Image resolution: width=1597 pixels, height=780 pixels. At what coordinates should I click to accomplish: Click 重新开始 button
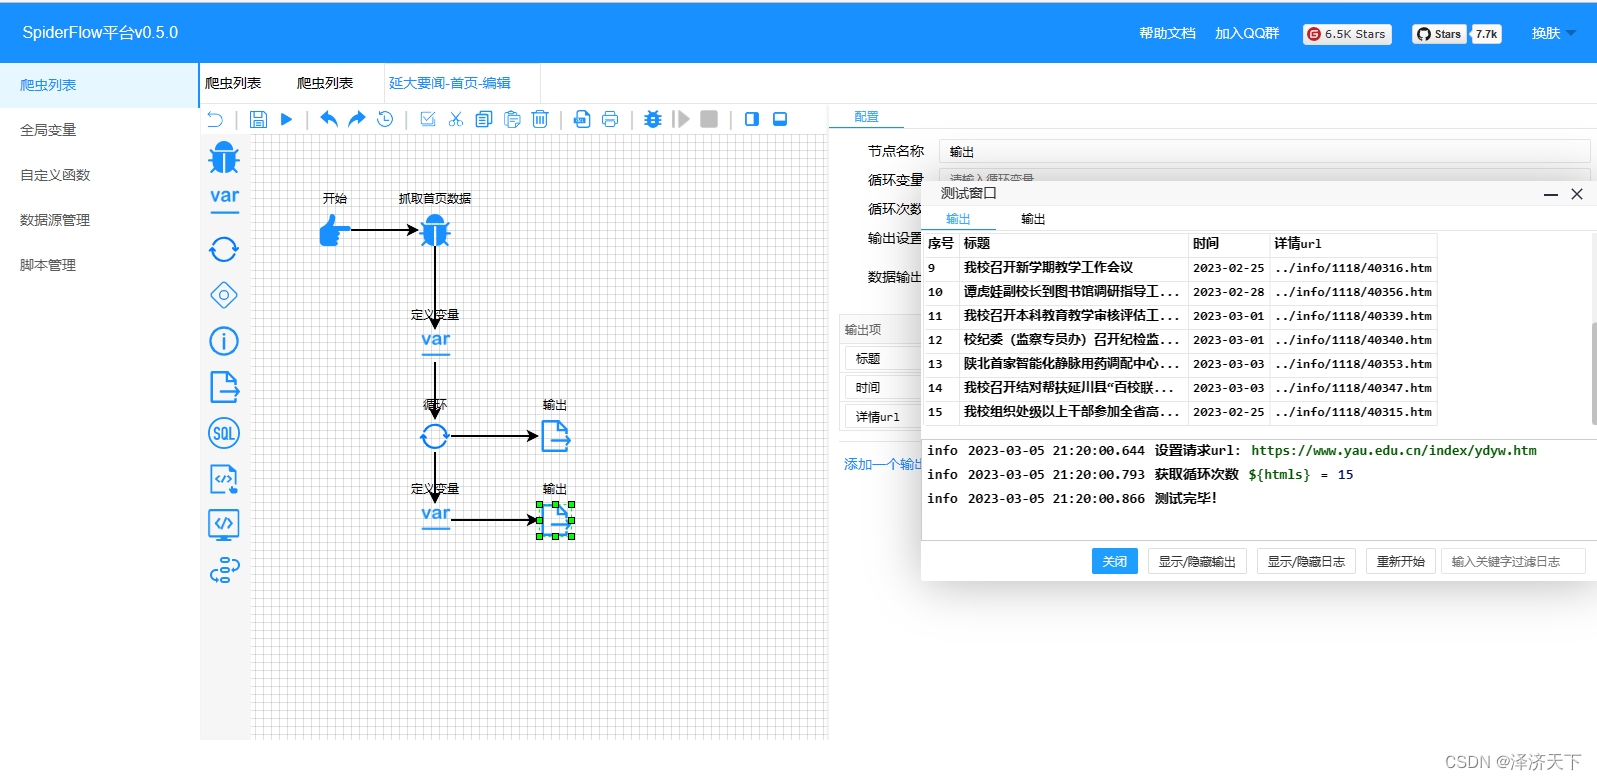pyautogui.click(x=1400, y=561)
